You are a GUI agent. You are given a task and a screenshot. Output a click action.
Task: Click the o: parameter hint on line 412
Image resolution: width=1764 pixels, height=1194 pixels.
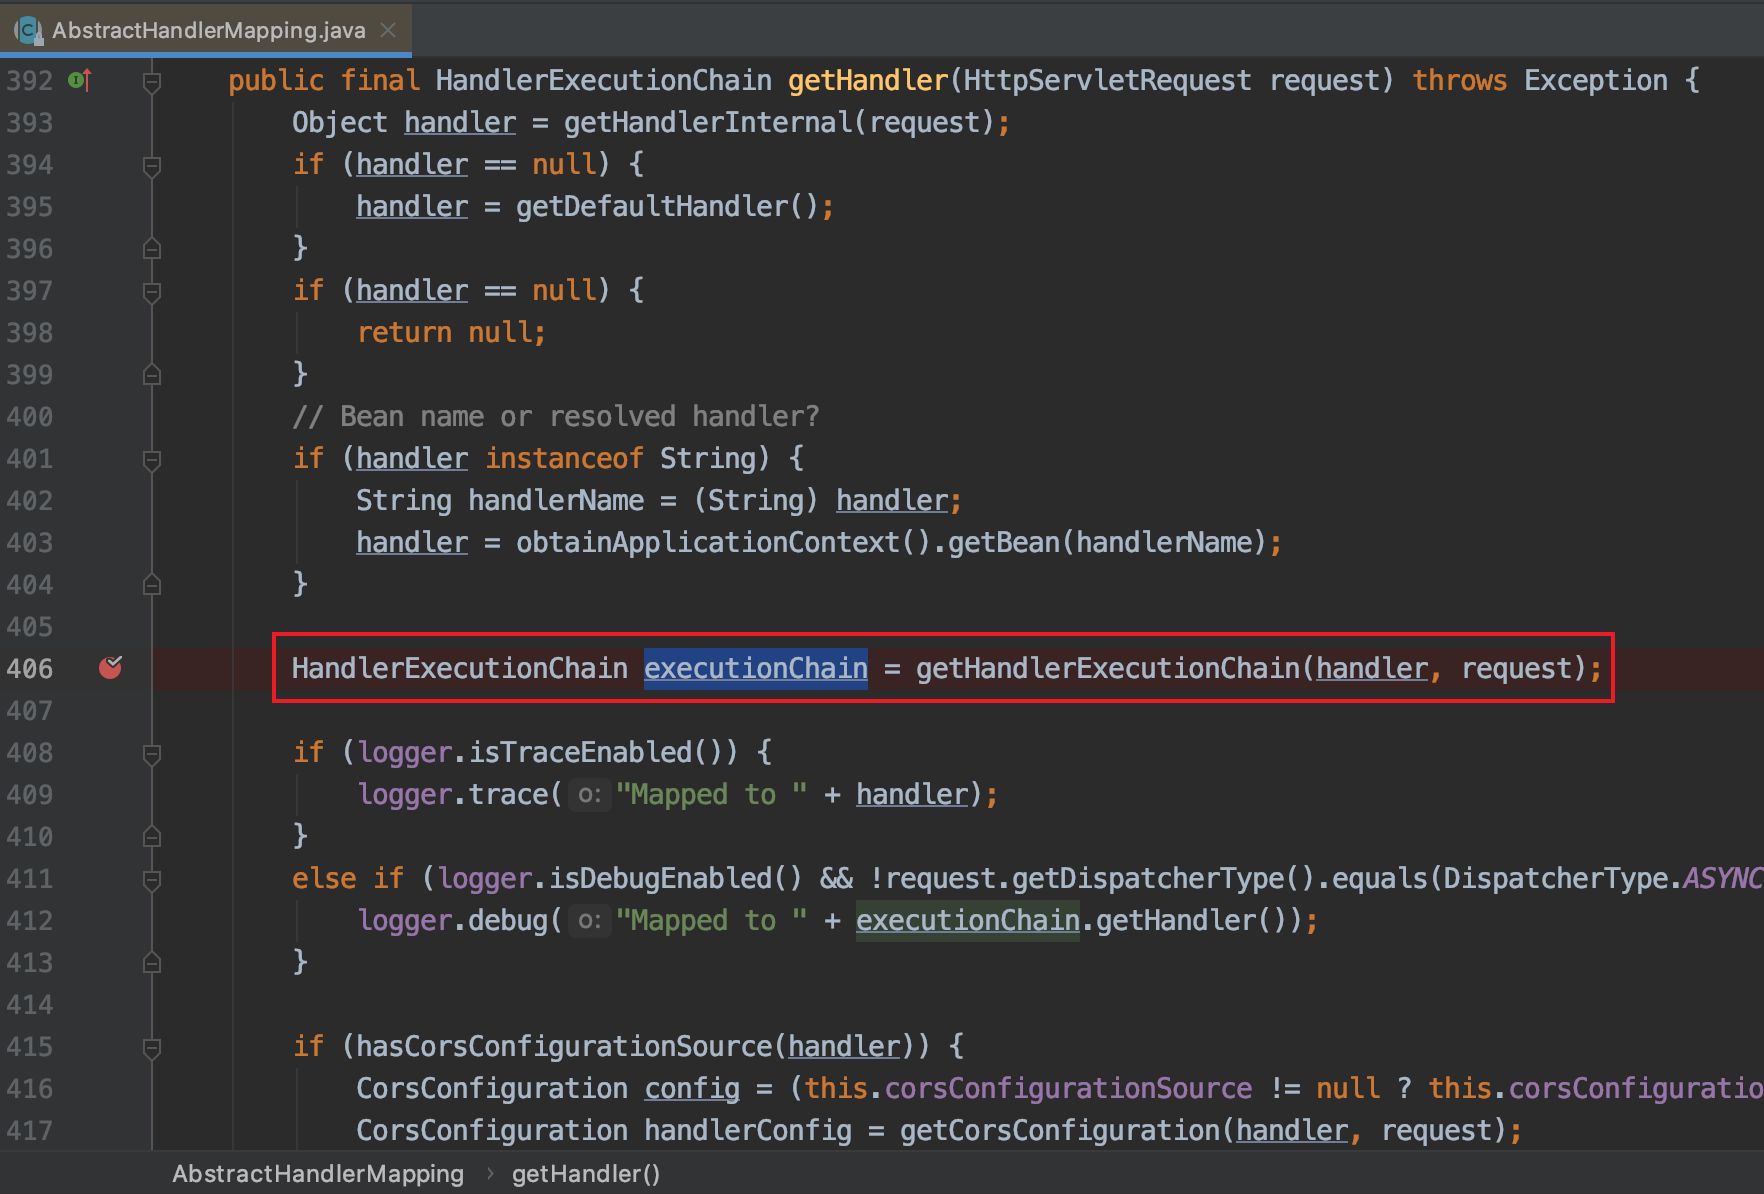pos(590,920)
